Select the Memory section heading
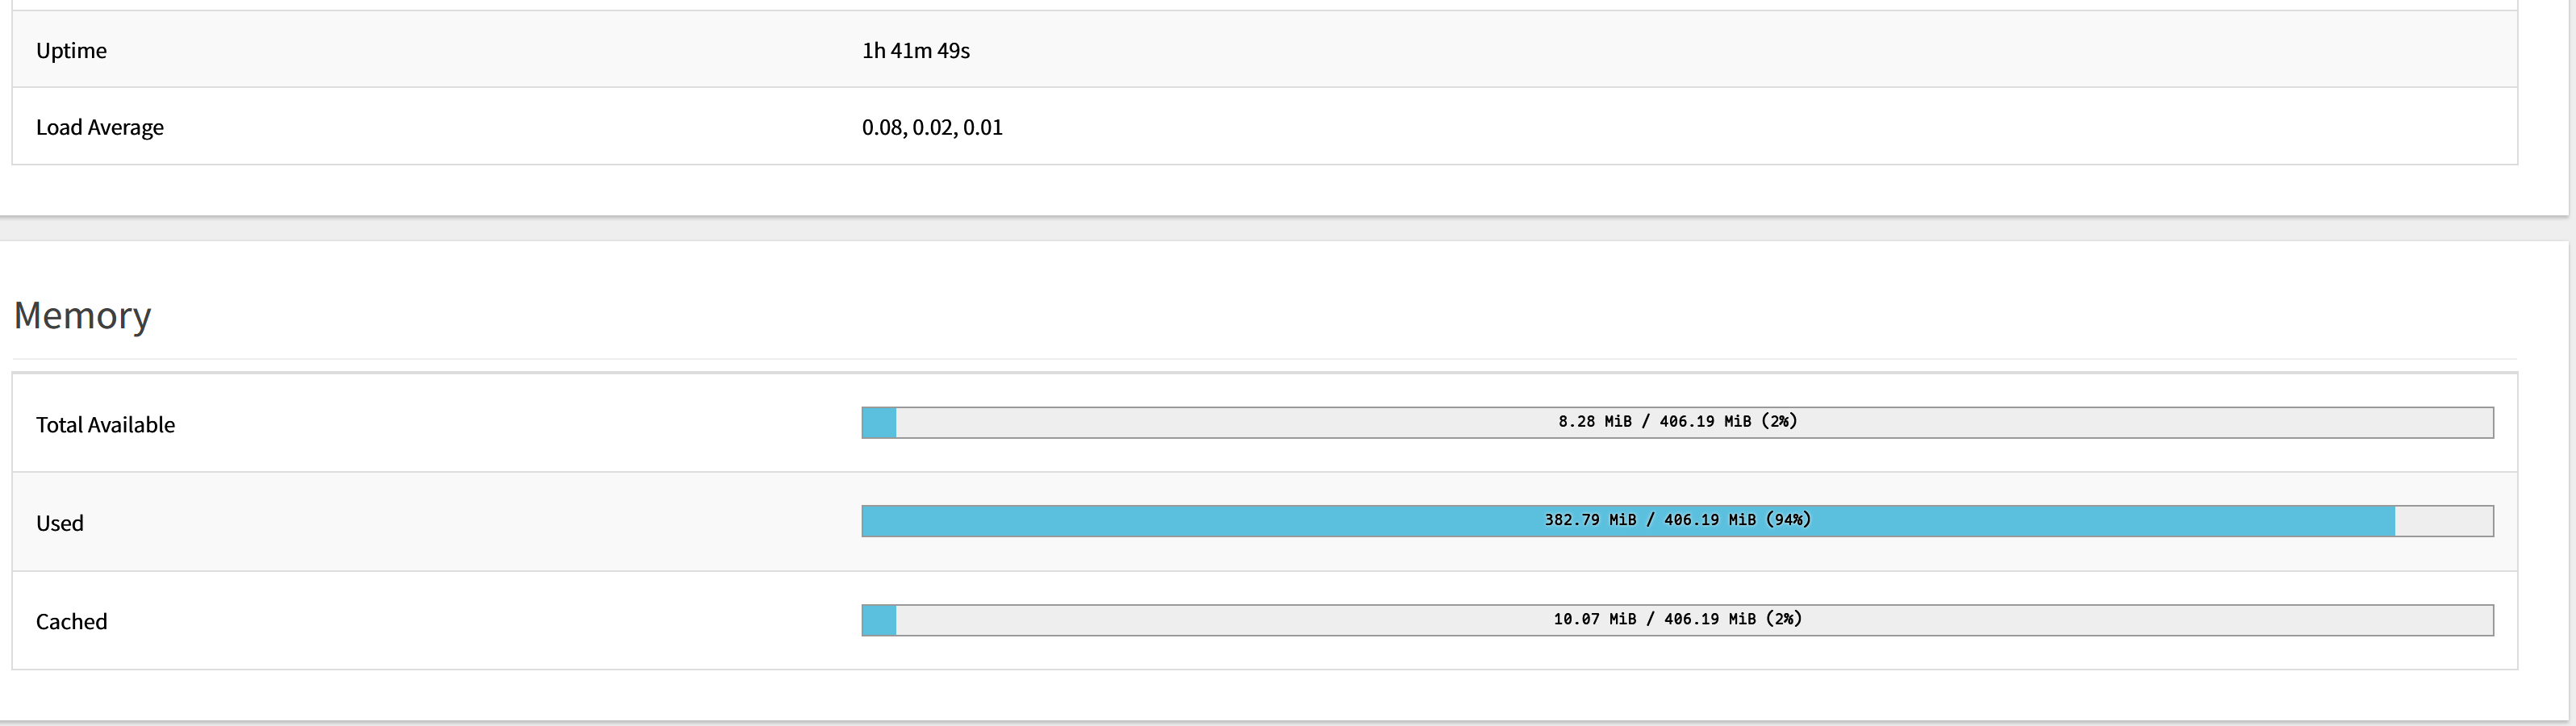The width and height of the screenshot is (2576, 726). (x=83, y=315)
